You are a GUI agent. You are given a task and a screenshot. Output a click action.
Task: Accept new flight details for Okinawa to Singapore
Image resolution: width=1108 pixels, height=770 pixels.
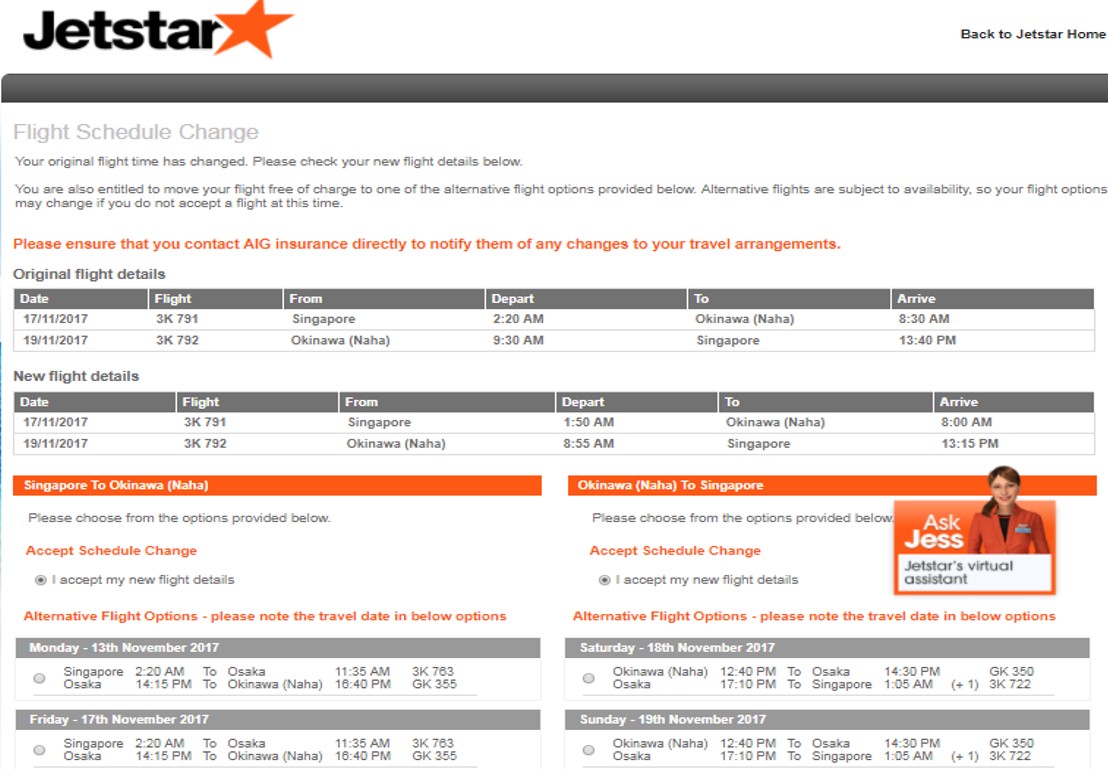click(604, 580)
